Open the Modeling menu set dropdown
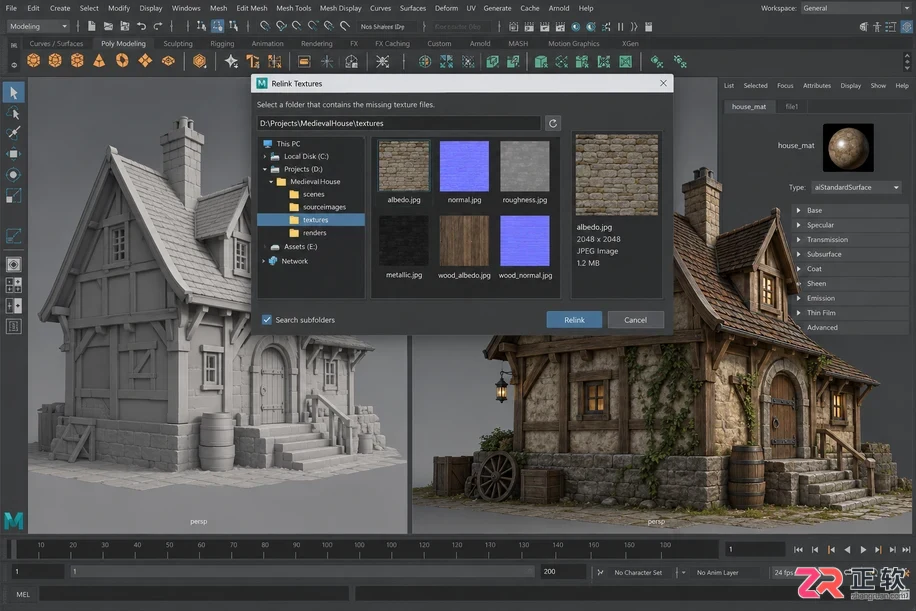Screen dimensions: 916x611 coord(38,26)
